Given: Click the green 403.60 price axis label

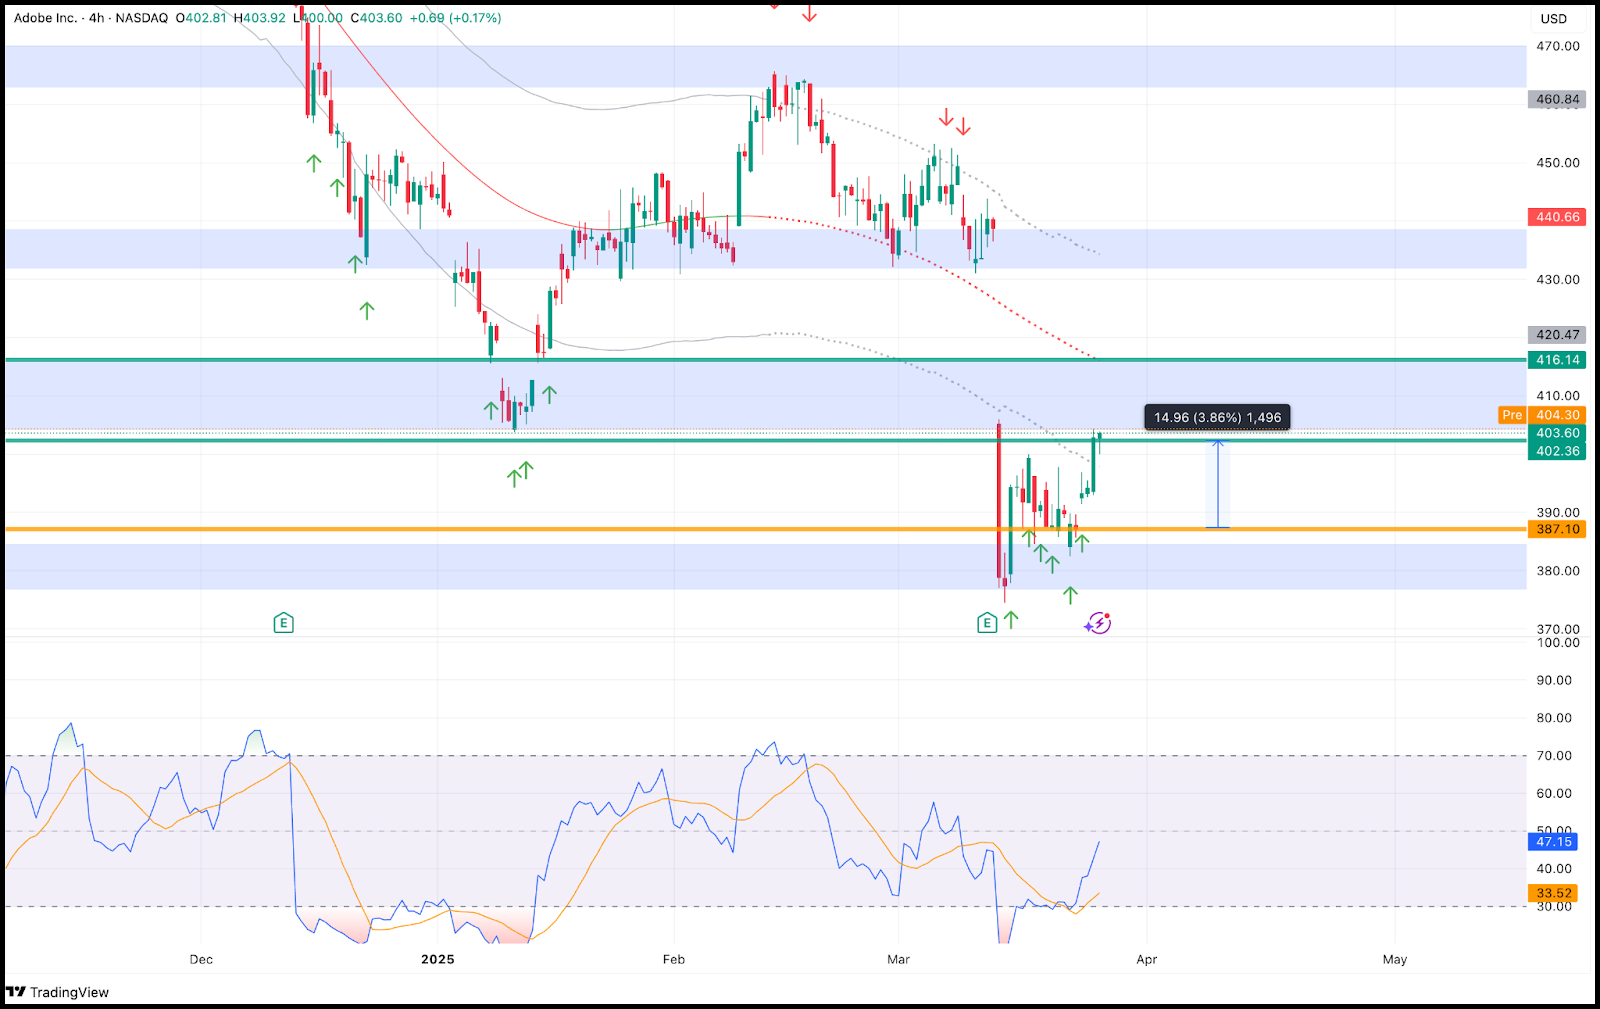Looking at the screenshot, I should click(1557, 433).
